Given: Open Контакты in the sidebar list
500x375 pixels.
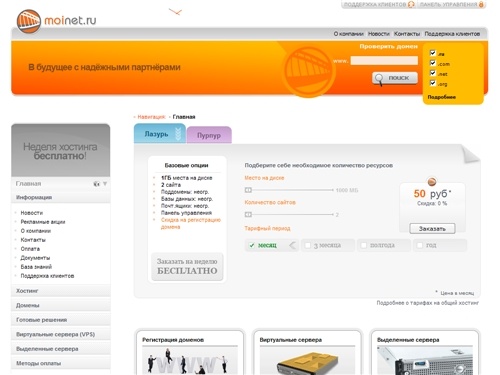Looking at the screenshot, I should (33, 240).
